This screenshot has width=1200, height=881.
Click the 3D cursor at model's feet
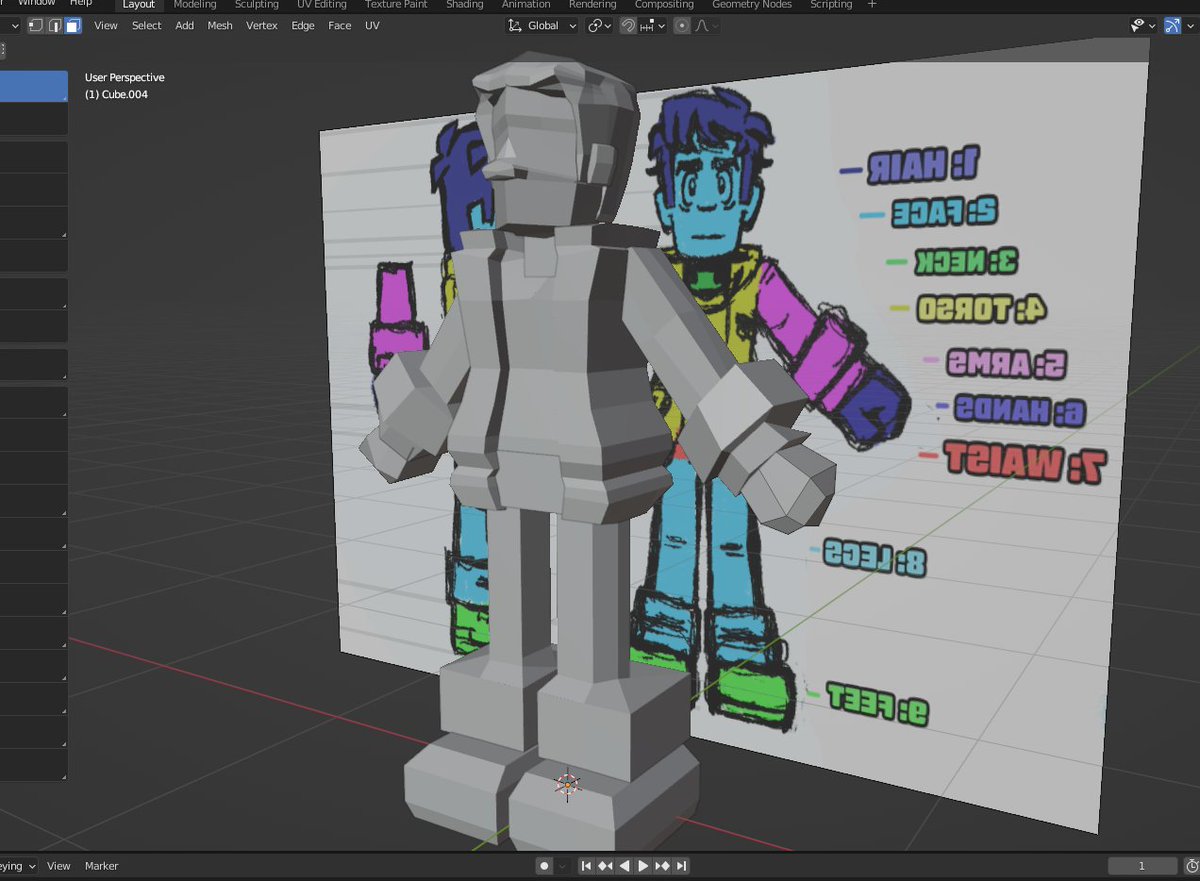567,784
